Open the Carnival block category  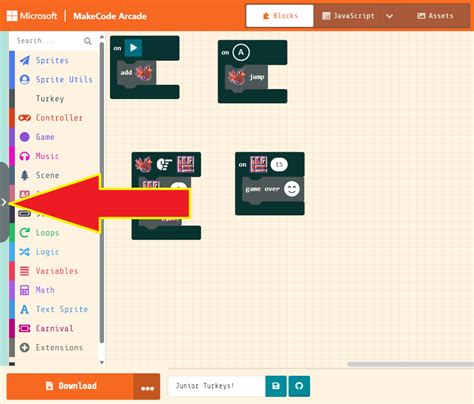53,328
